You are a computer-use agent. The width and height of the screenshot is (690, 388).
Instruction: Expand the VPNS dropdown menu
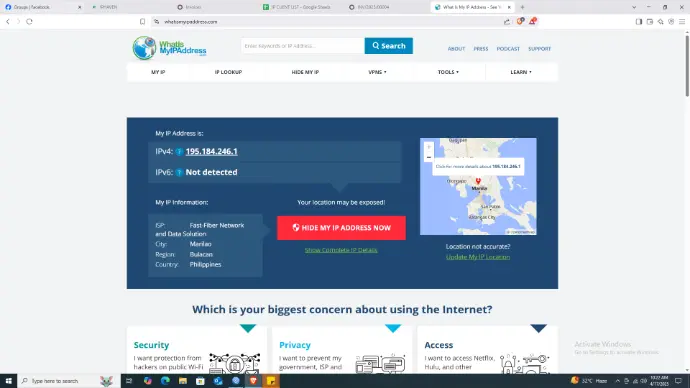pos(377,72)
